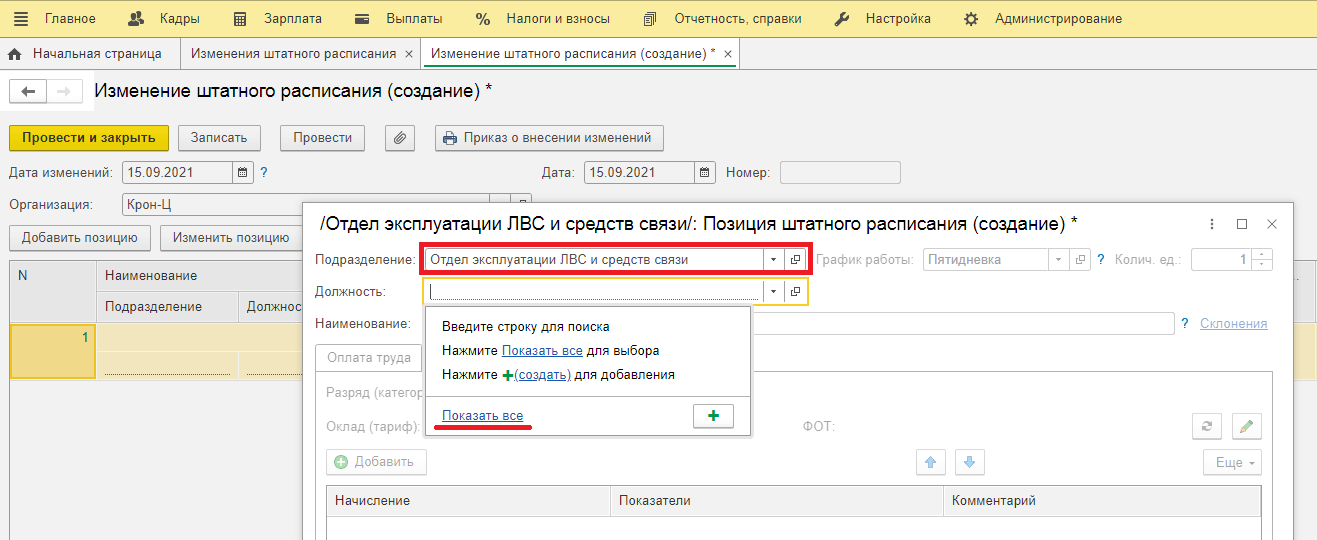Expand the Должность dropdown arrow

(x=773, y=291)
